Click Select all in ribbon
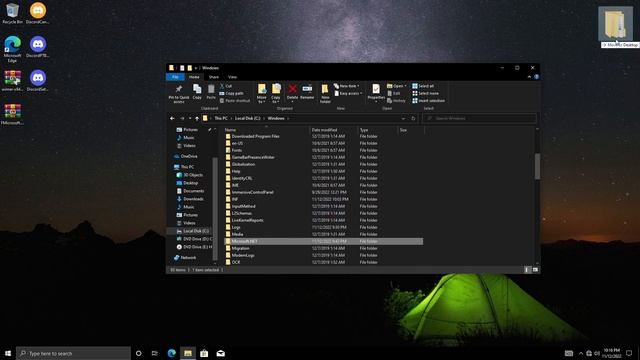 click(423, 86)
